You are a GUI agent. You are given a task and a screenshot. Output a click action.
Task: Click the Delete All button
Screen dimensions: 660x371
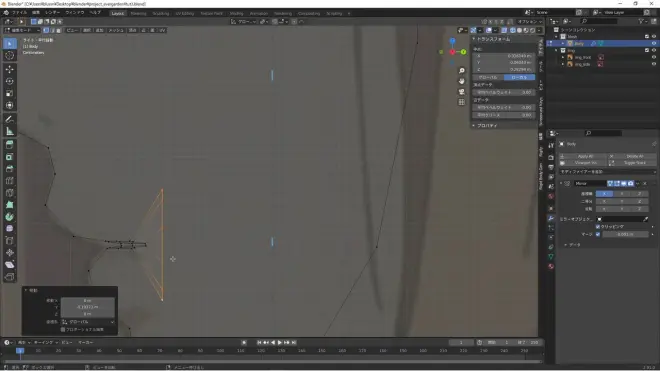633,156
